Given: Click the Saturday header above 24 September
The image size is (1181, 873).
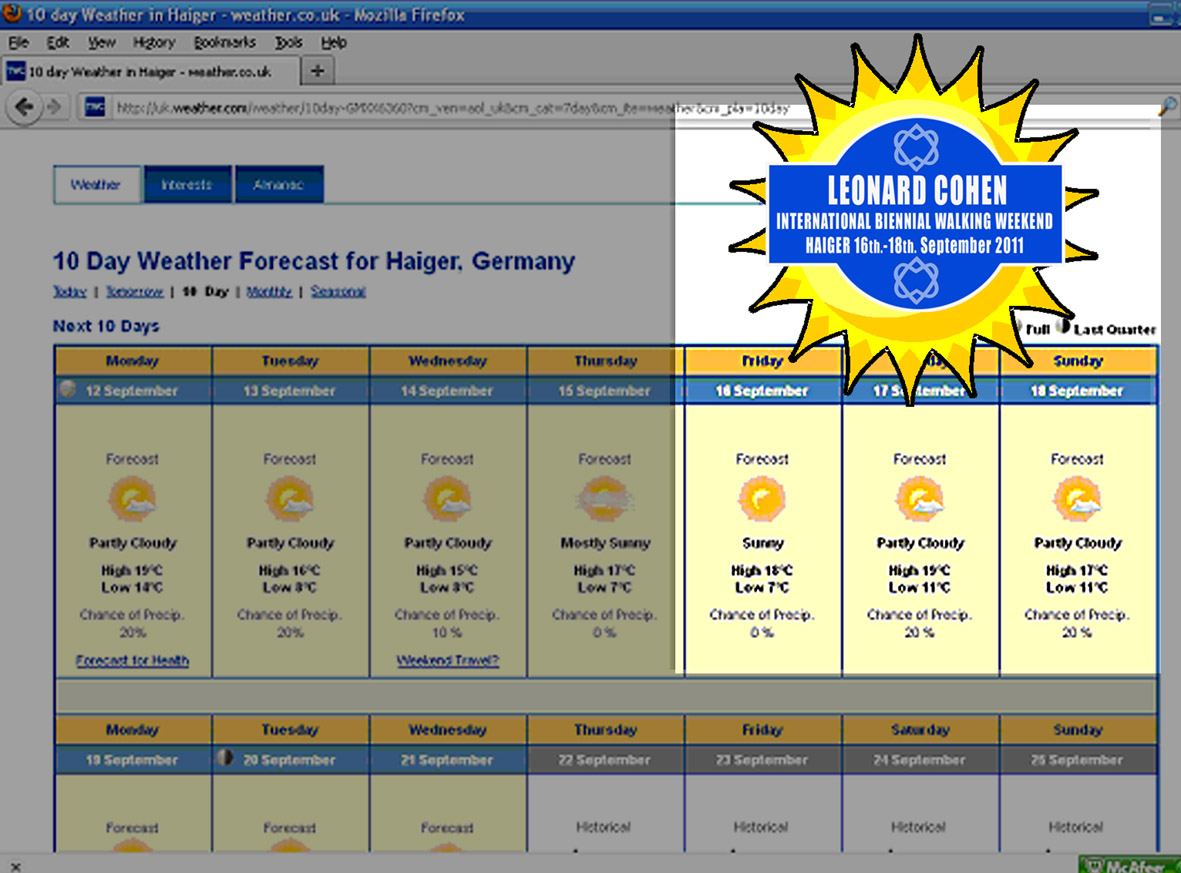Looking at the screenshot, I should click(919, 730).
